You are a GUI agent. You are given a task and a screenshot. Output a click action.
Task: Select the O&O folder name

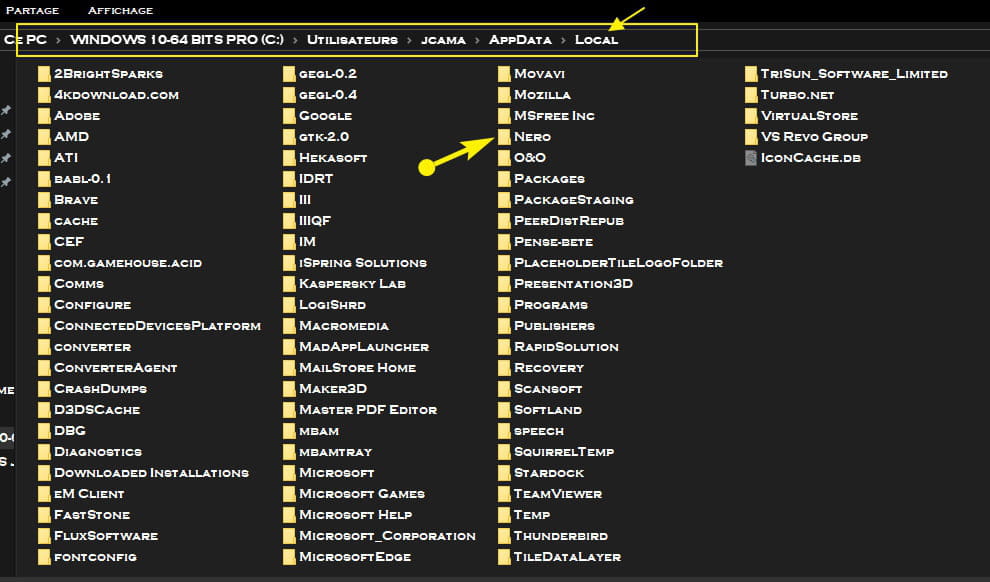tap(530, 158)
